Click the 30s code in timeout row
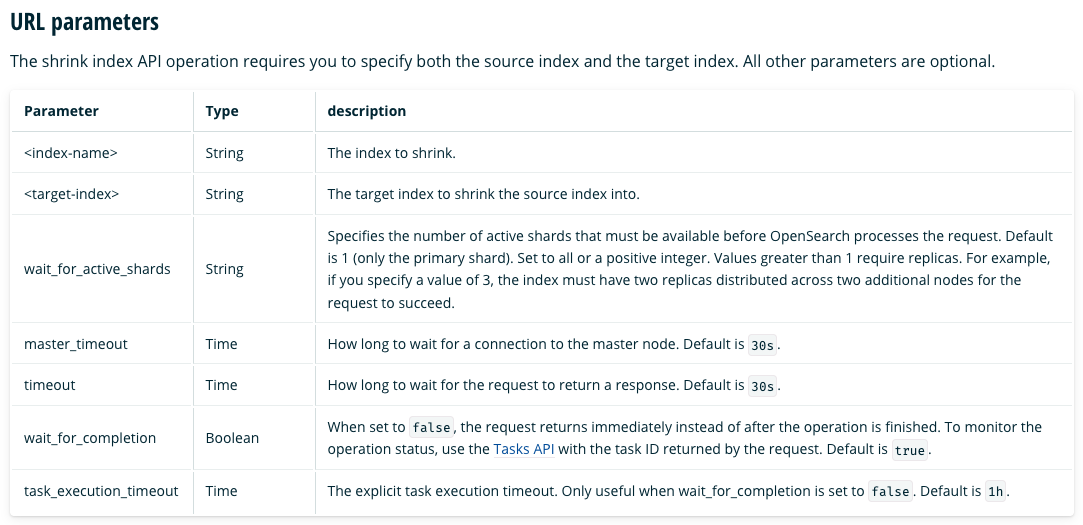1083x525 pixels. [x=763, y=387]
